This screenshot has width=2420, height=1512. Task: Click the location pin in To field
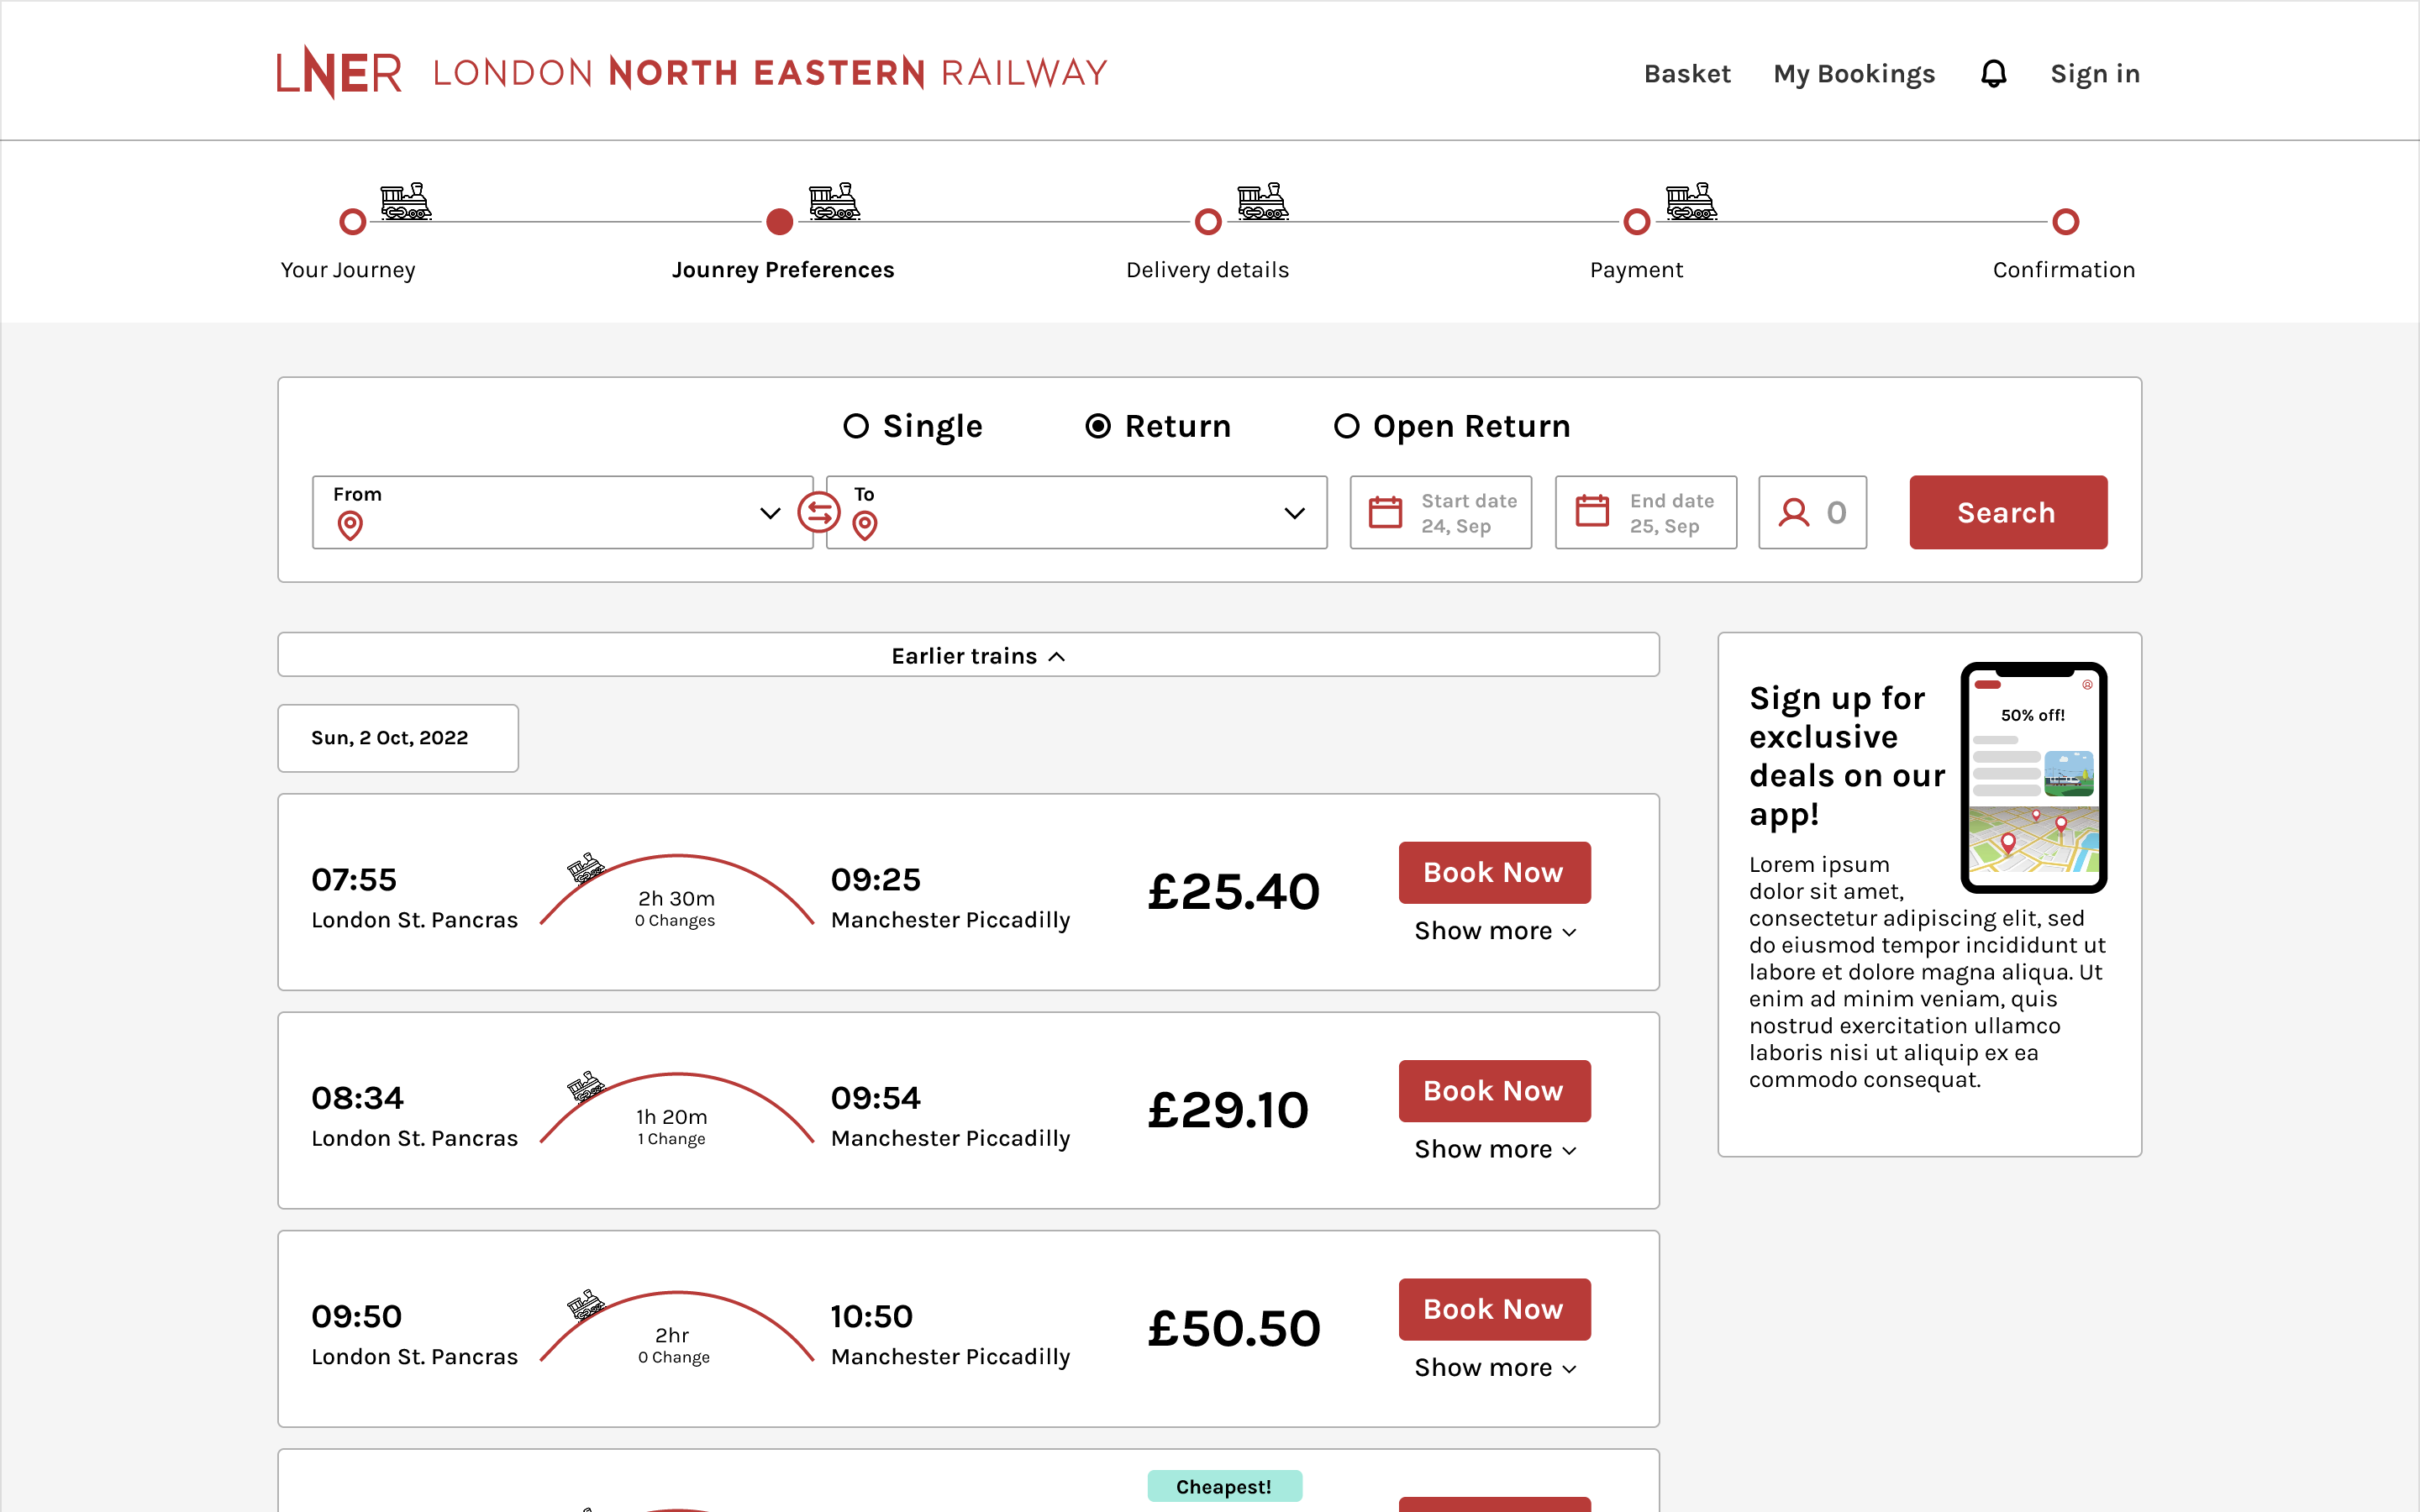click(x=865, y=525)
